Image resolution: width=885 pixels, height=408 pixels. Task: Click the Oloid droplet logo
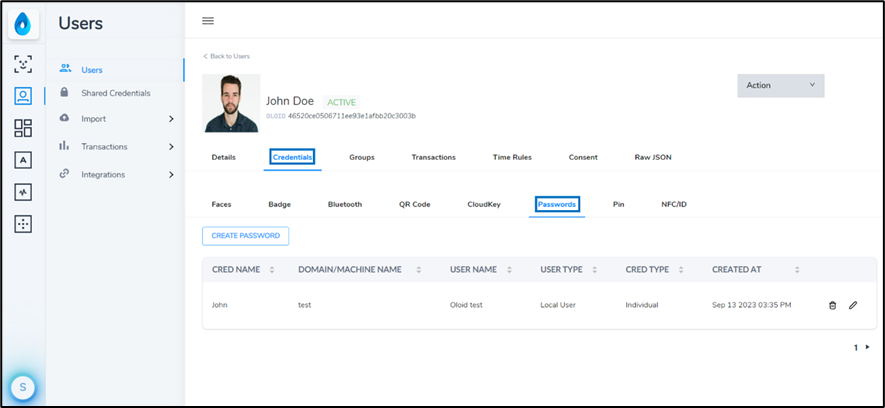click(23, 24)
